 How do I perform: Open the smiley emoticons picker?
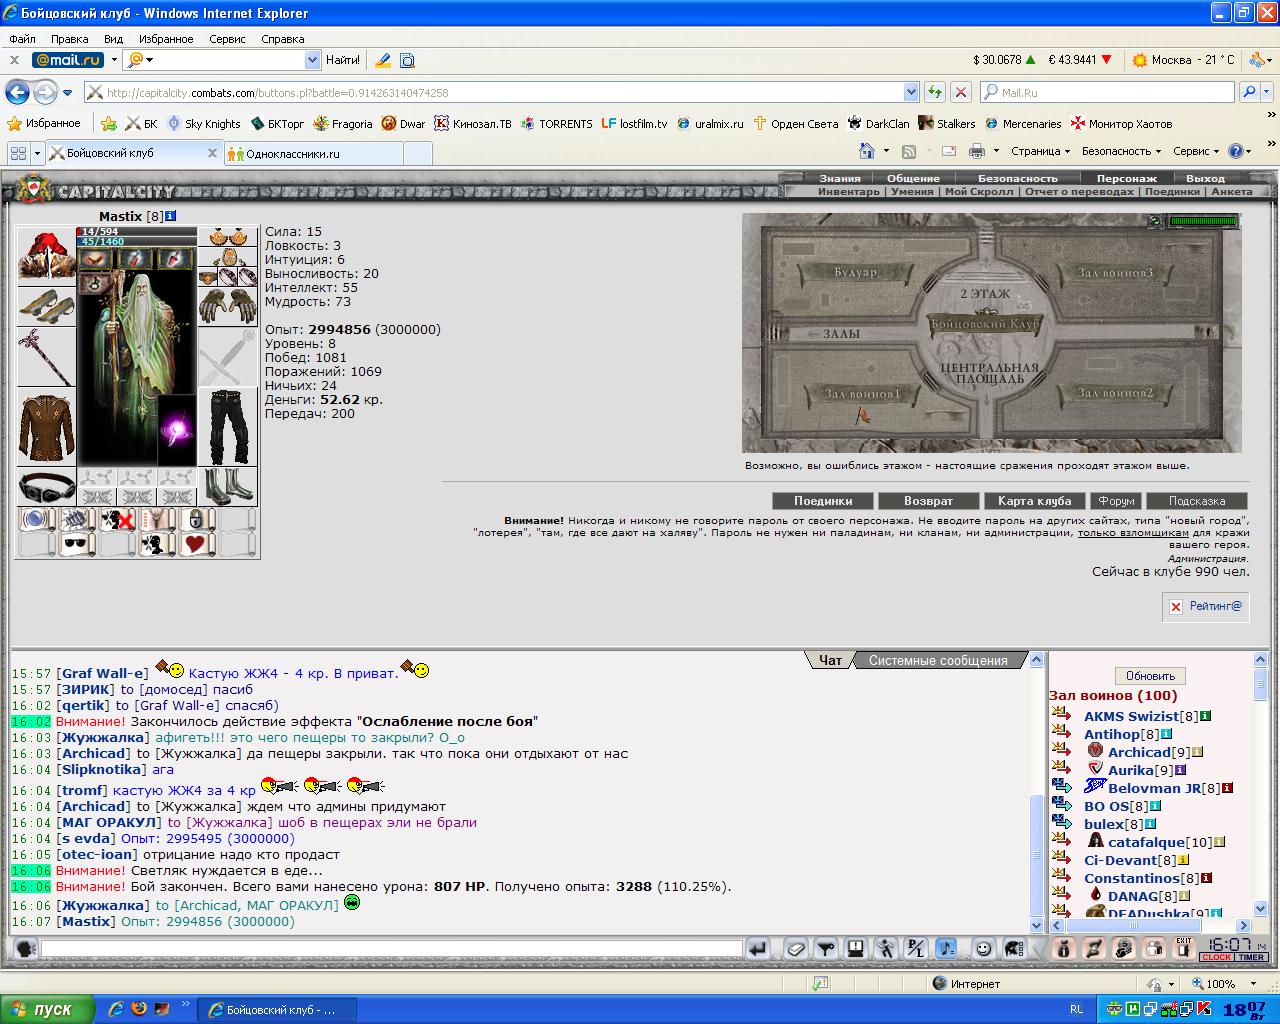pyautogui.click(x=984, y=948)
